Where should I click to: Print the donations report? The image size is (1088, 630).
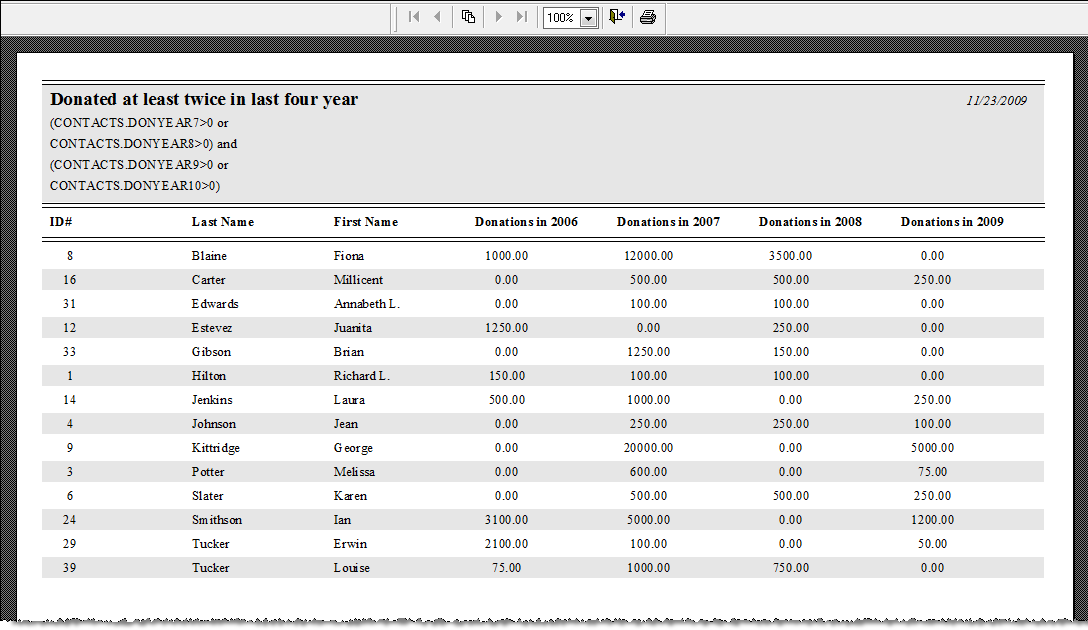pos(648,17)
